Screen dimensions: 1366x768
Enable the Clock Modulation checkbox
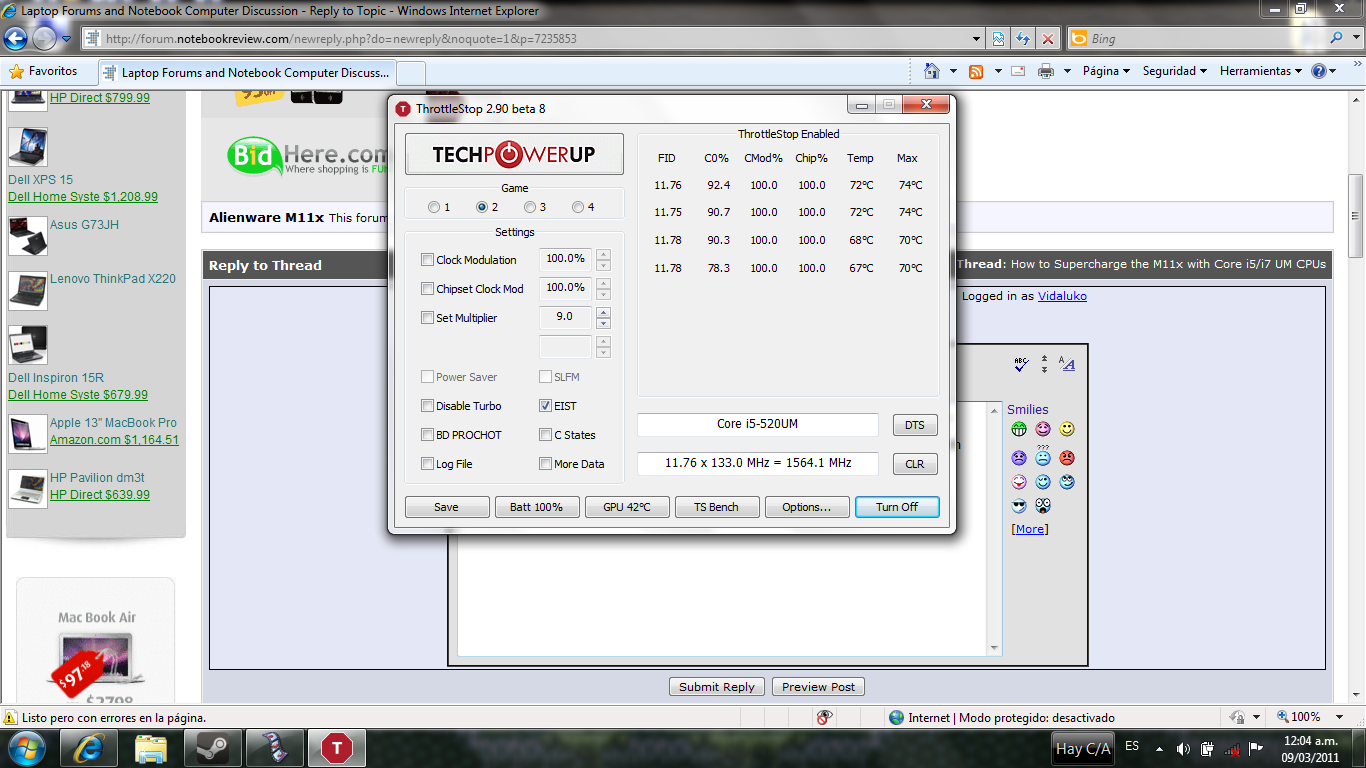428,260
